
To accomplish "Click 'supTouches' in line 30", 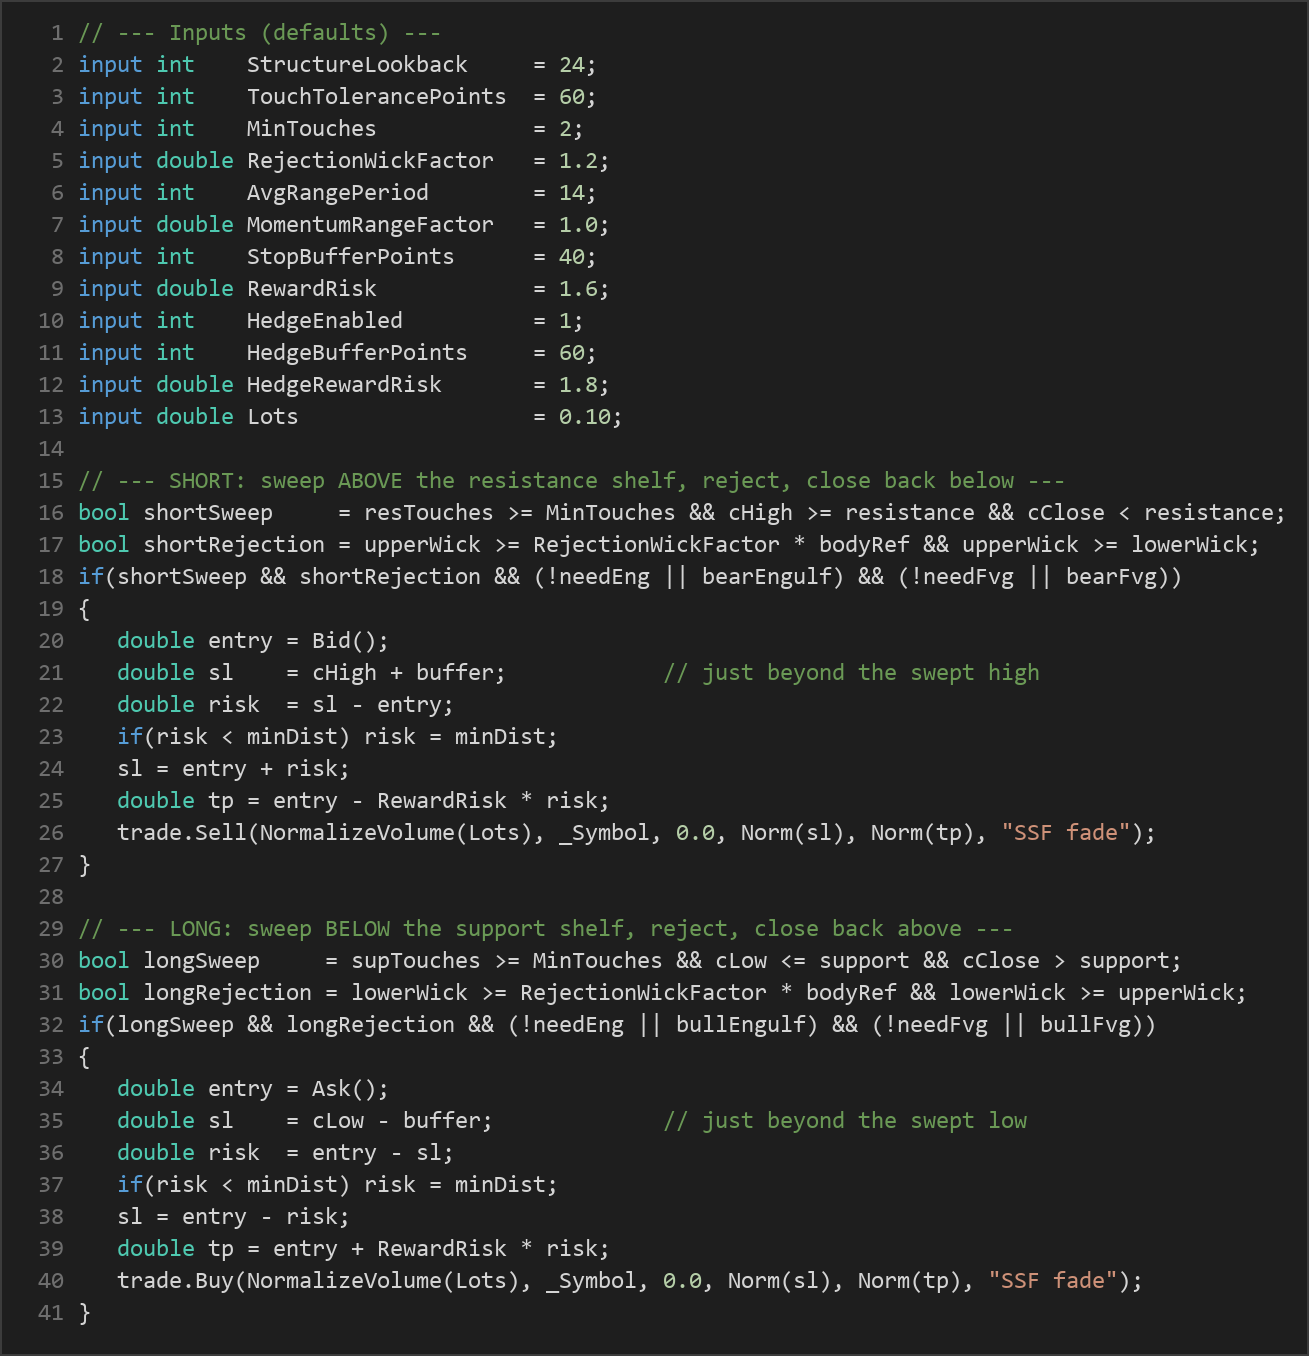I will [x=416, y=961].
